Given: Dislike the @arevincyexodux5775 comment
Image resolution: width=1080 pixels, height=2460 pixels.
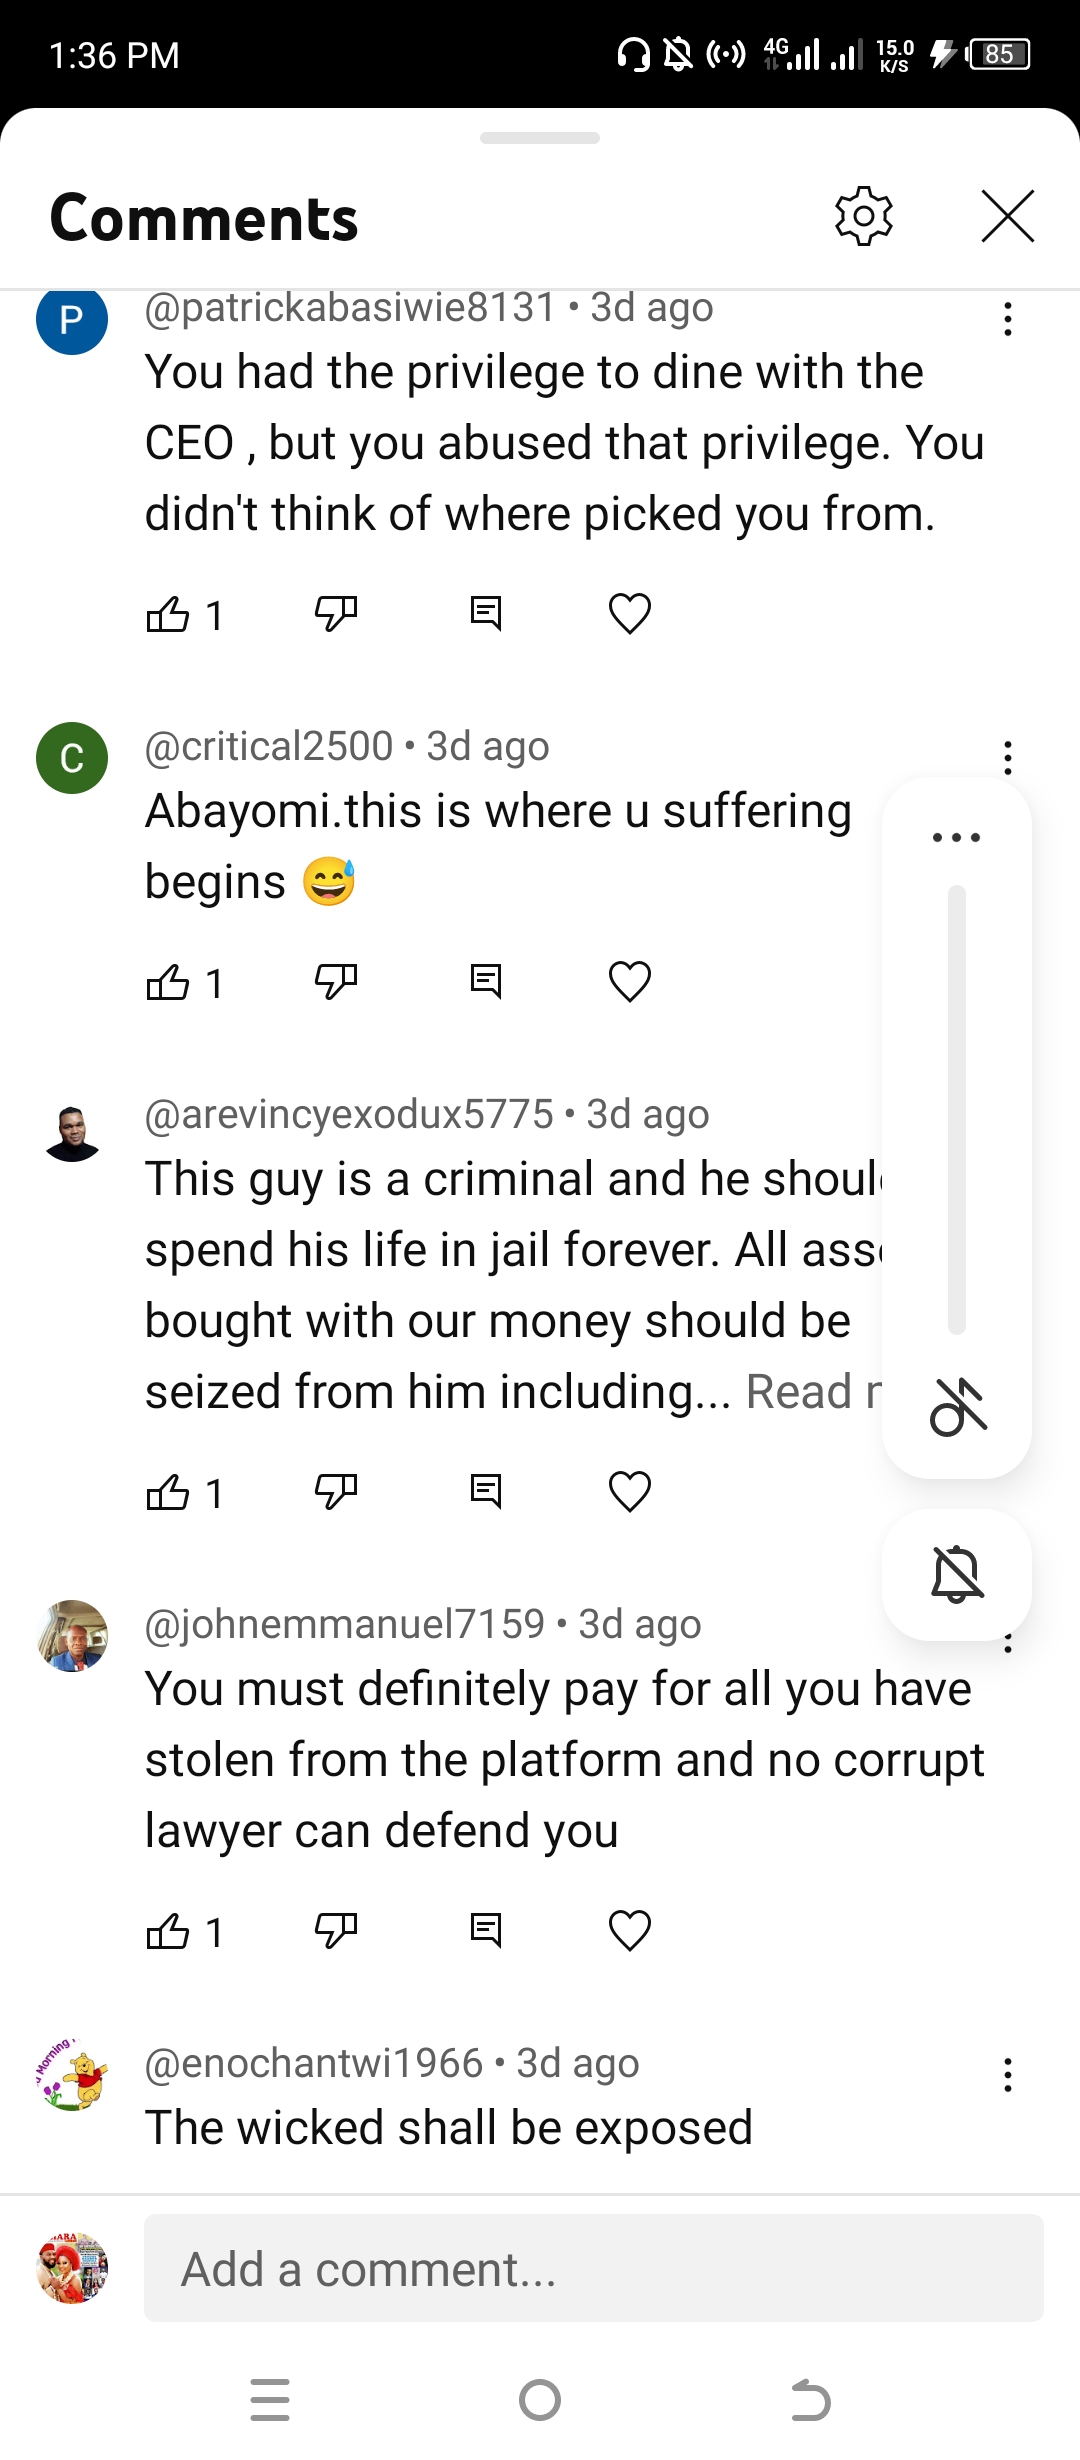Looking at the screenshot, I should pyautogui.click(x=335, y=1492).
